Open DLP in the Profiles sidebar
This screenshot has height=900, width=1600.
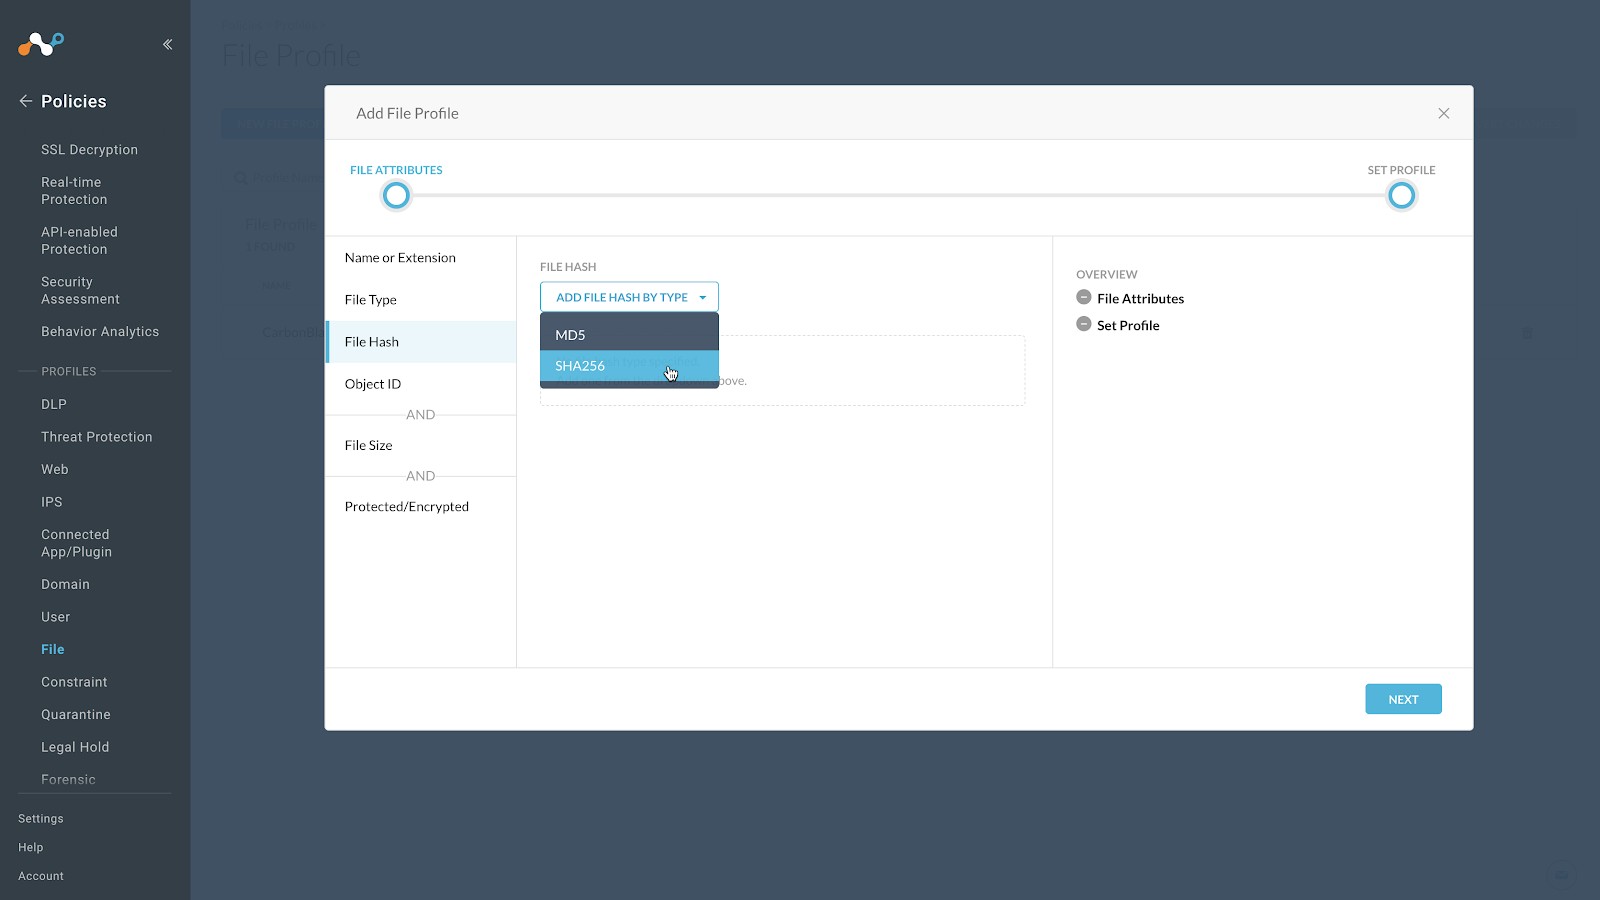pyautogui.click(x=54, y=404)
